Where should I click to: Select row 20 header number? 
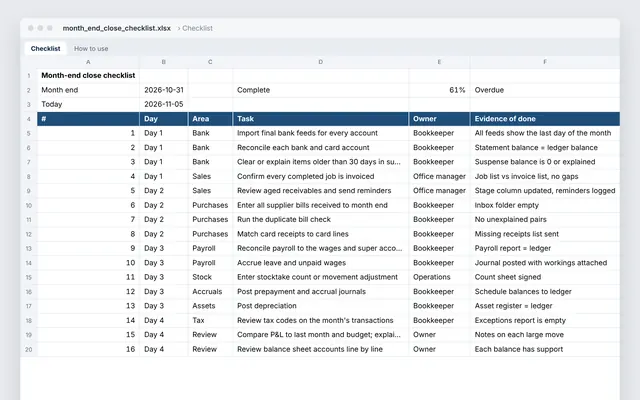[x=29, y=349]
